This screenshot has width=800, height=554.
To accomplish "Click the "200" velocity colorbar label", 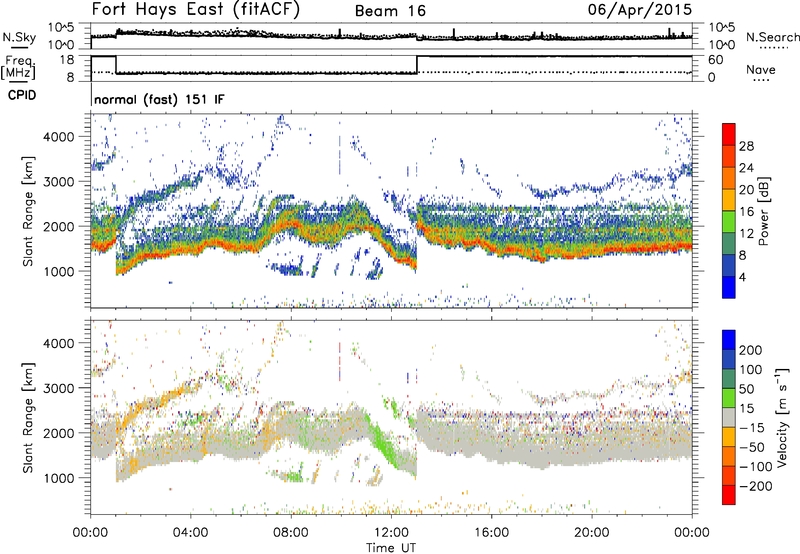I will tap(751, 350).
